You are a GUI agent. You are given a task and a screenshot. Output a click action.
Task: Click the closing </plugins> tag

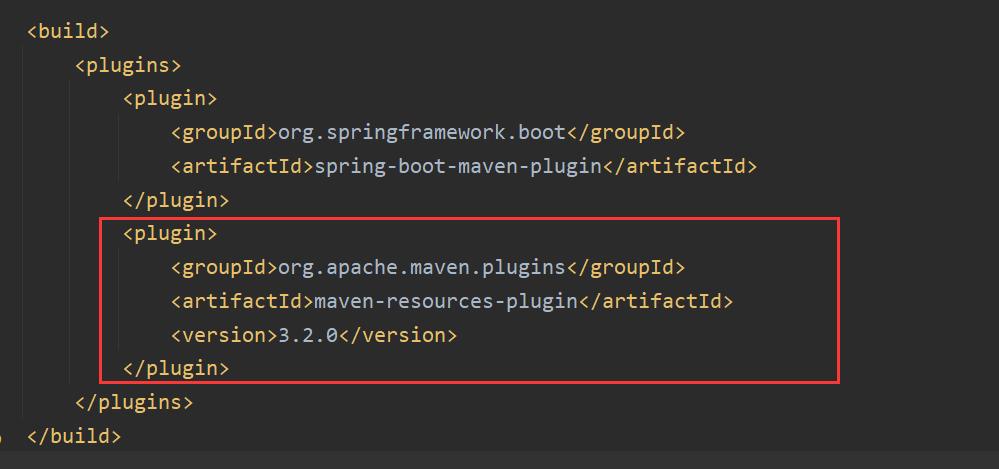click(x=134, y=403)
